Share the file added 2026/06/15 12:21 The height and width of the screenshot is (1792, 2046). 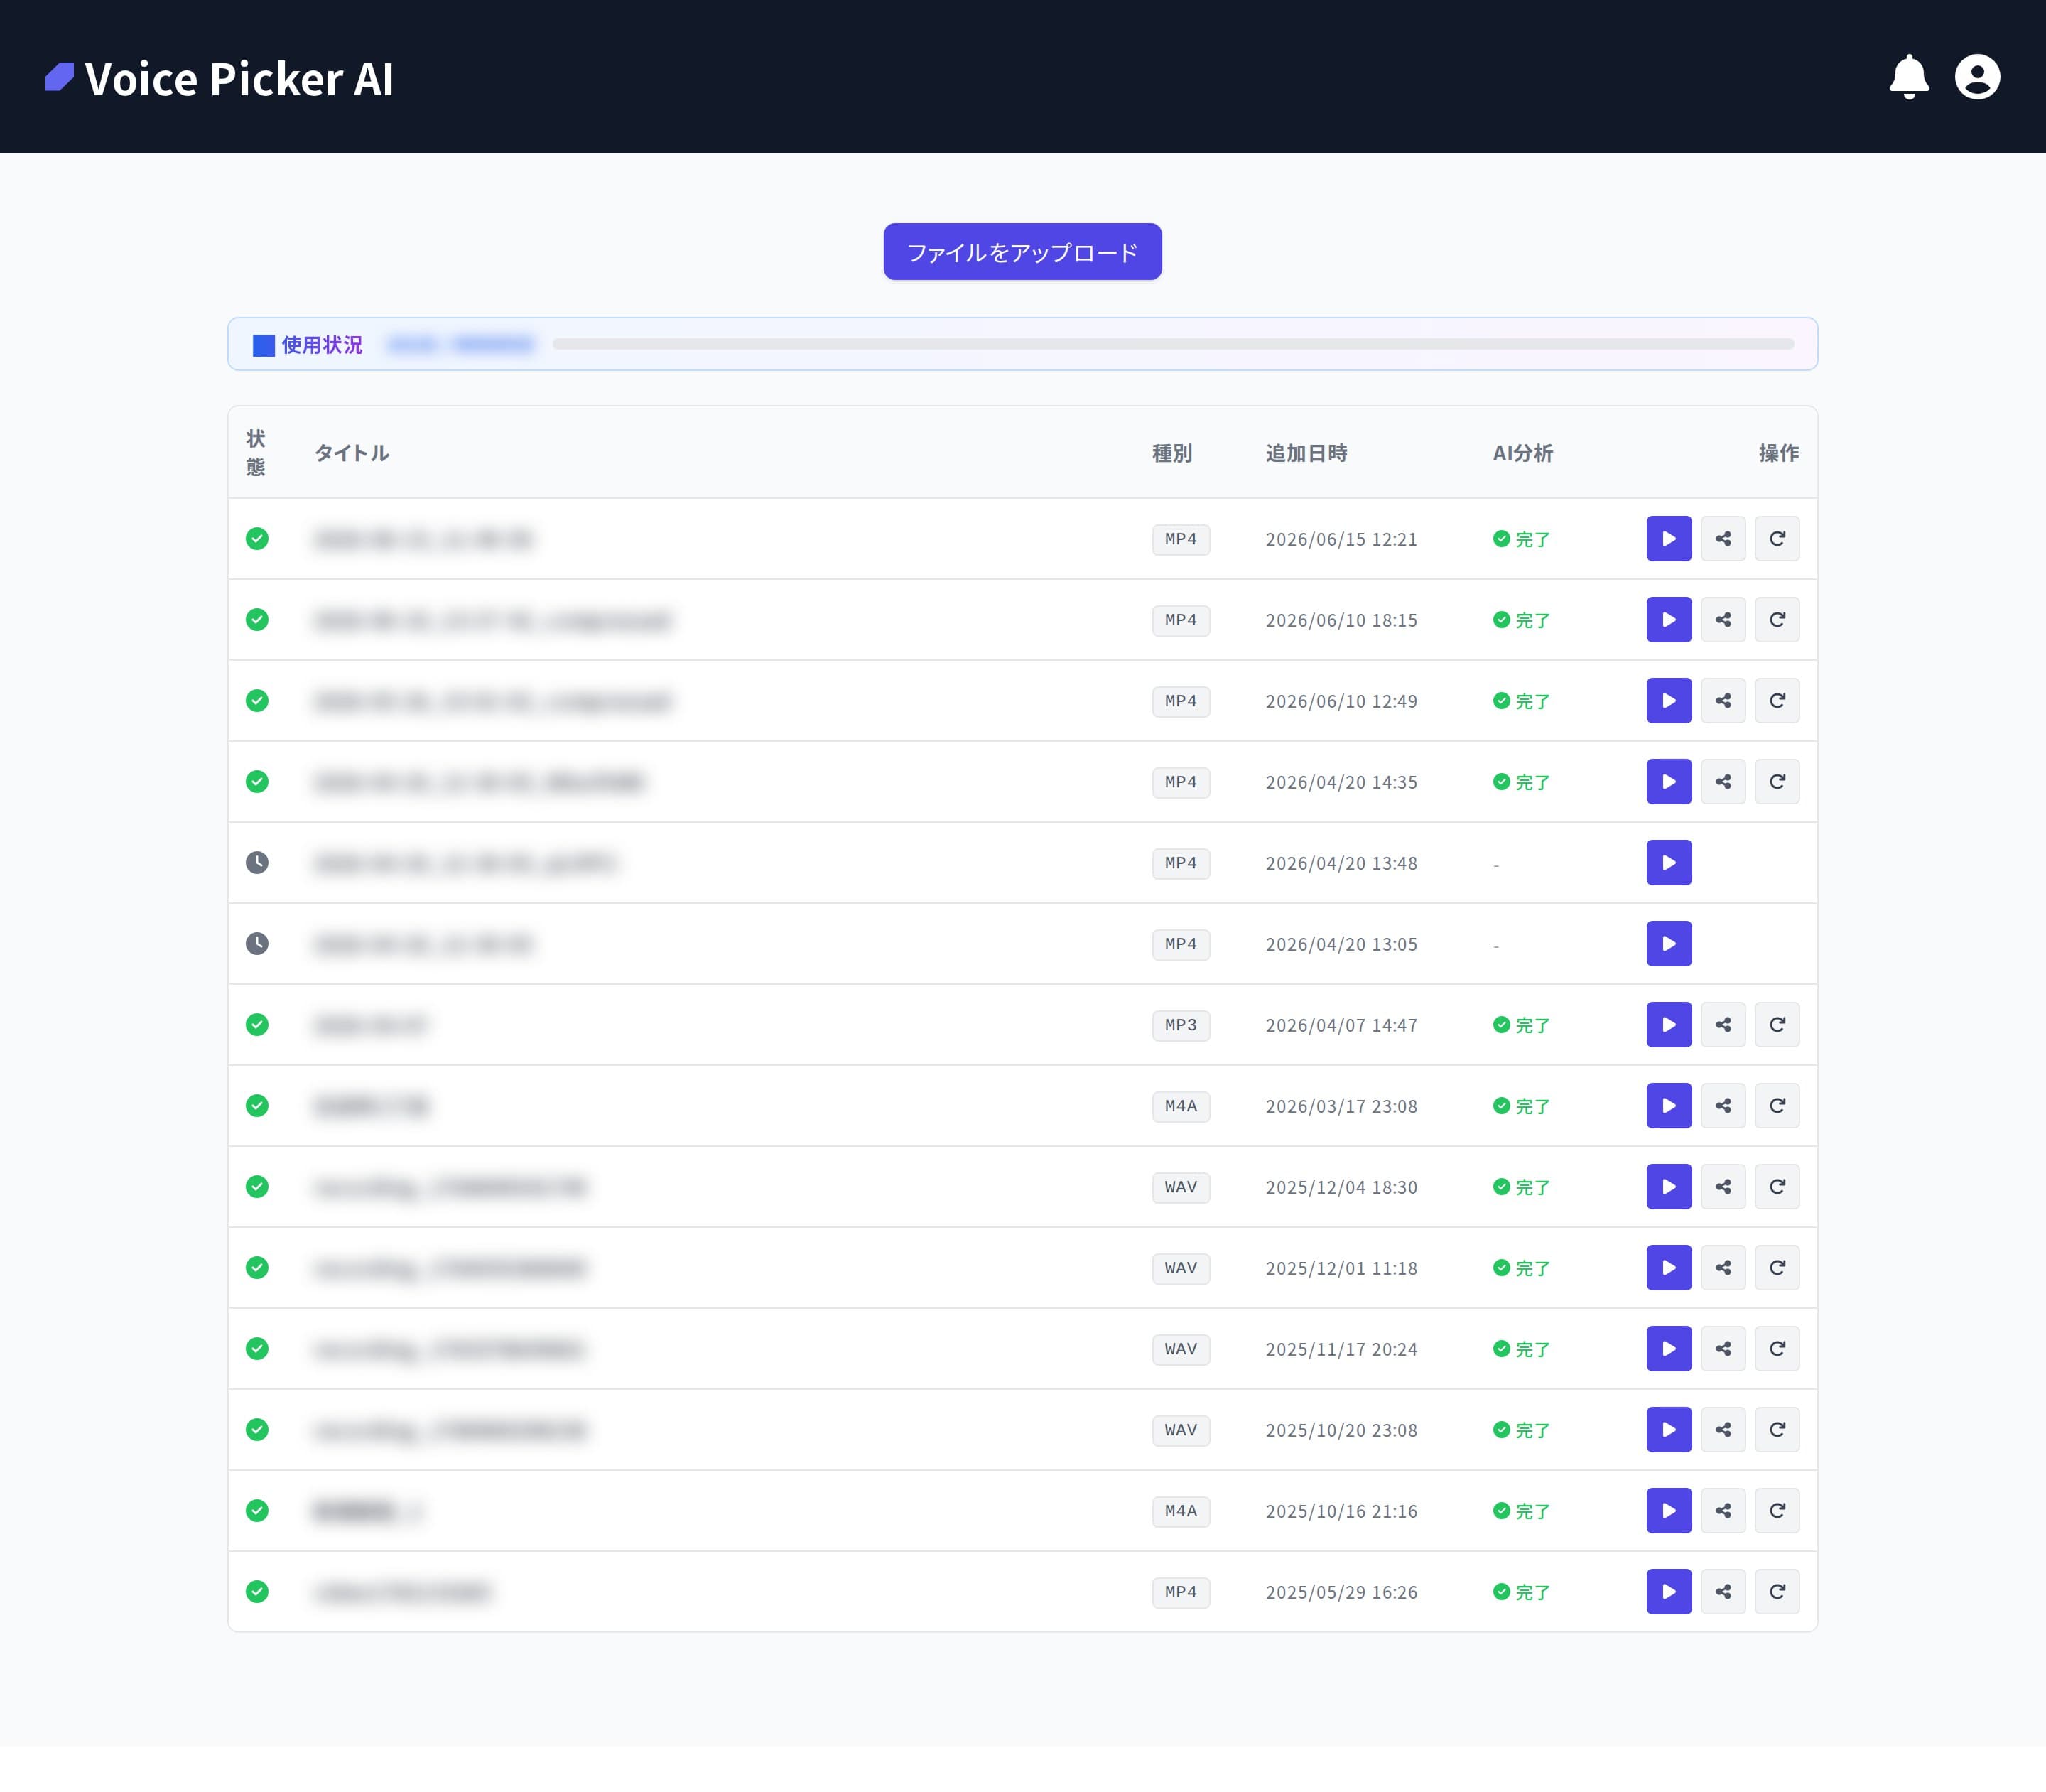pyautogui.click(x=1723, y=539)
